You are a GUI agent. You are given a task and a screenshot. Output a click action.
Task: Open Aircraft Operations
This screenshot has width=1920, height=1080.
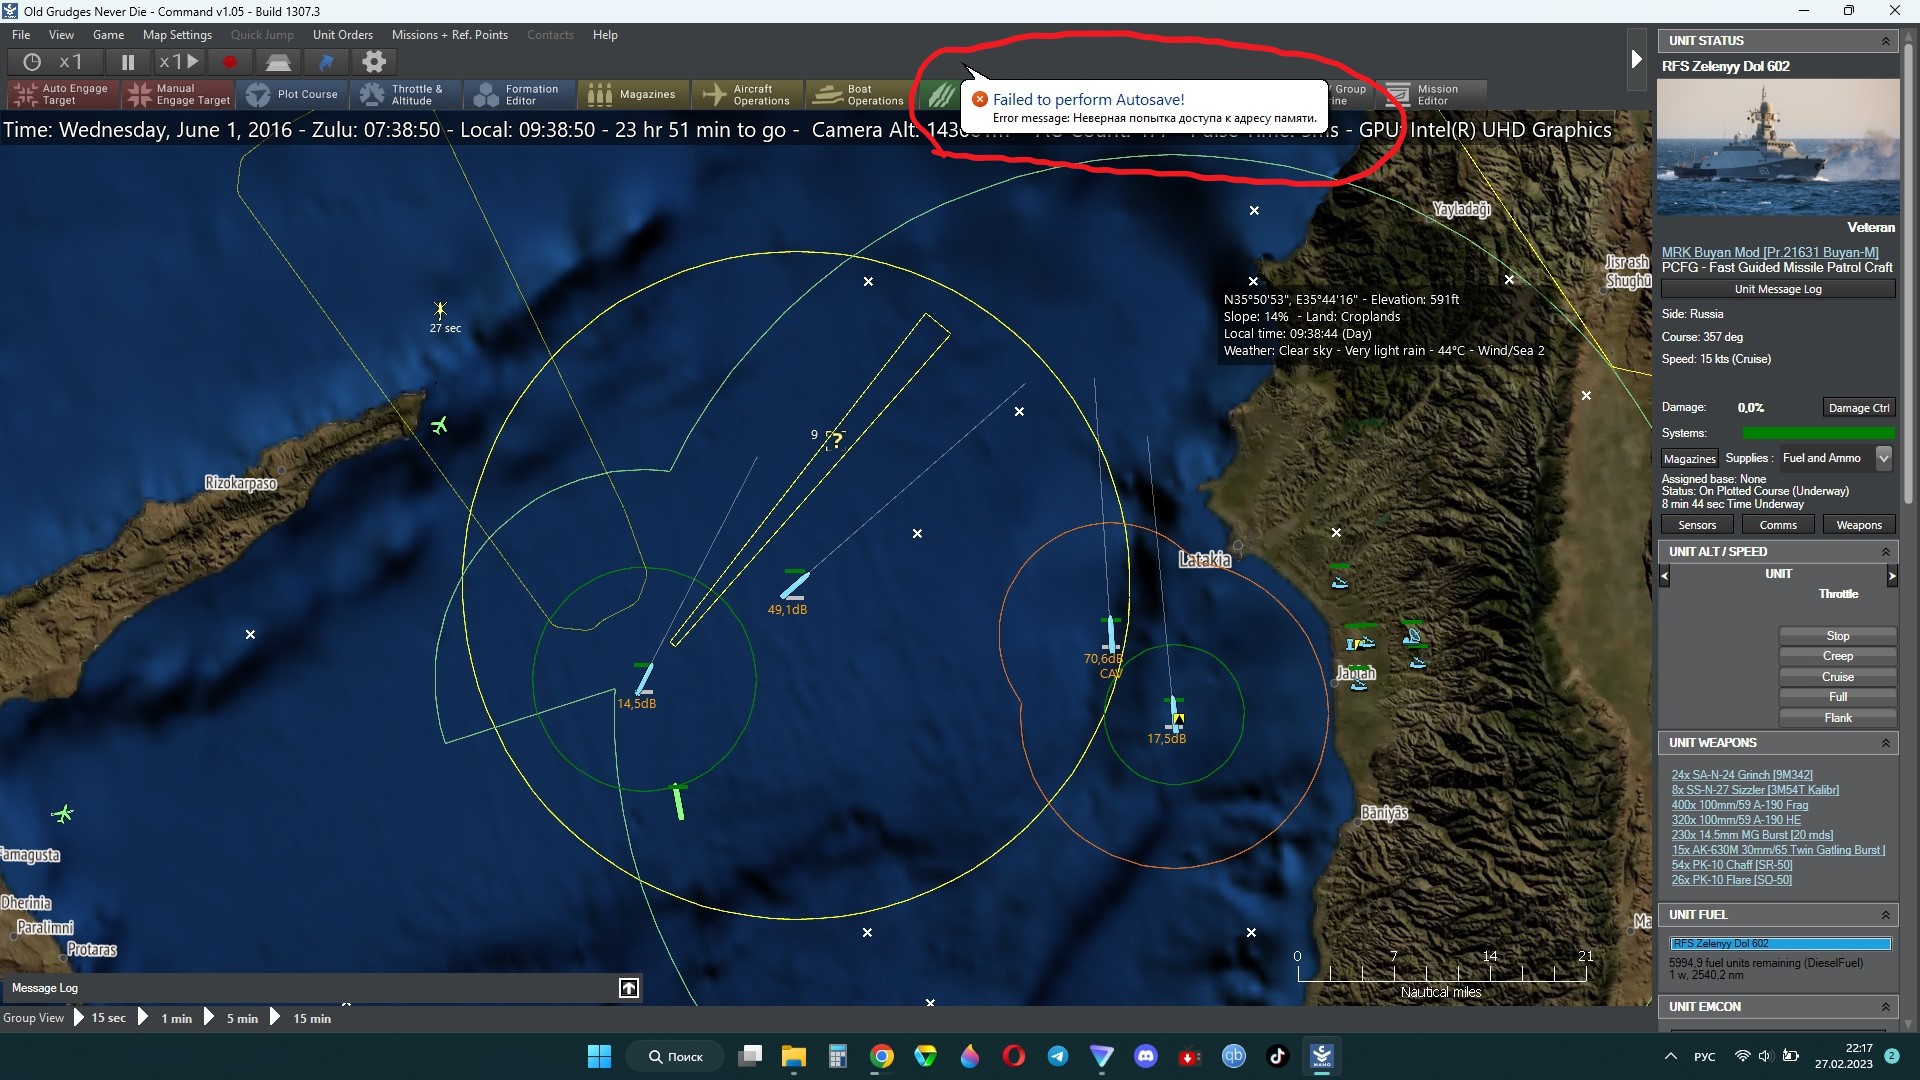coord(748,95)
